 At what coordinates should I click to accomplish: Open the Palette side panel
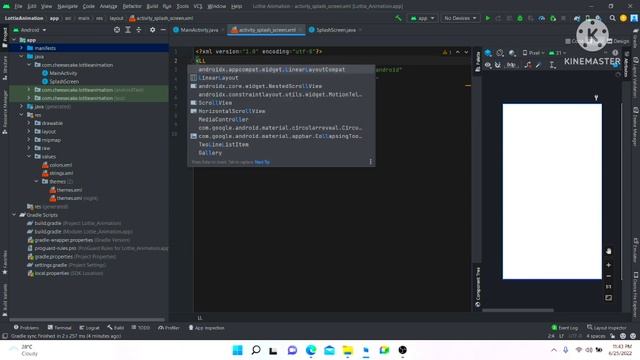pos(478,62)
